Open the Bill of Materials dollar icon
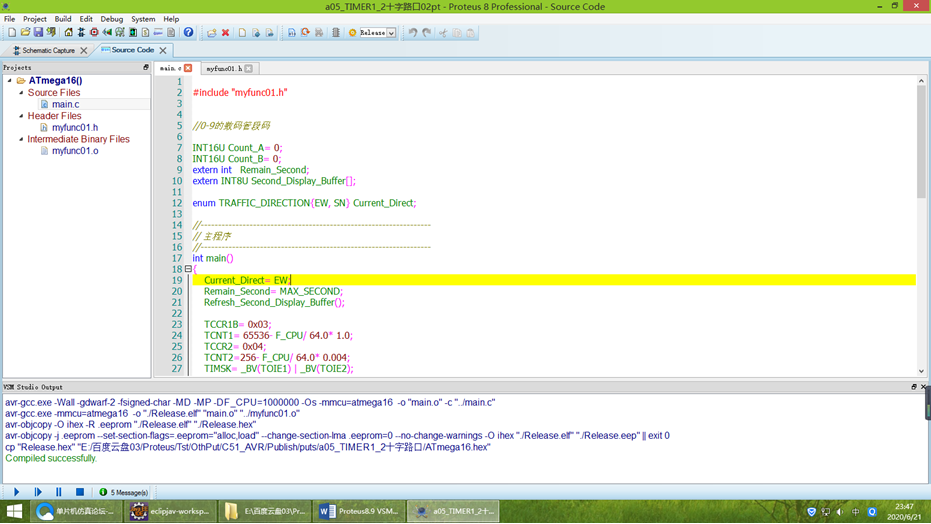 coord(145,33)
